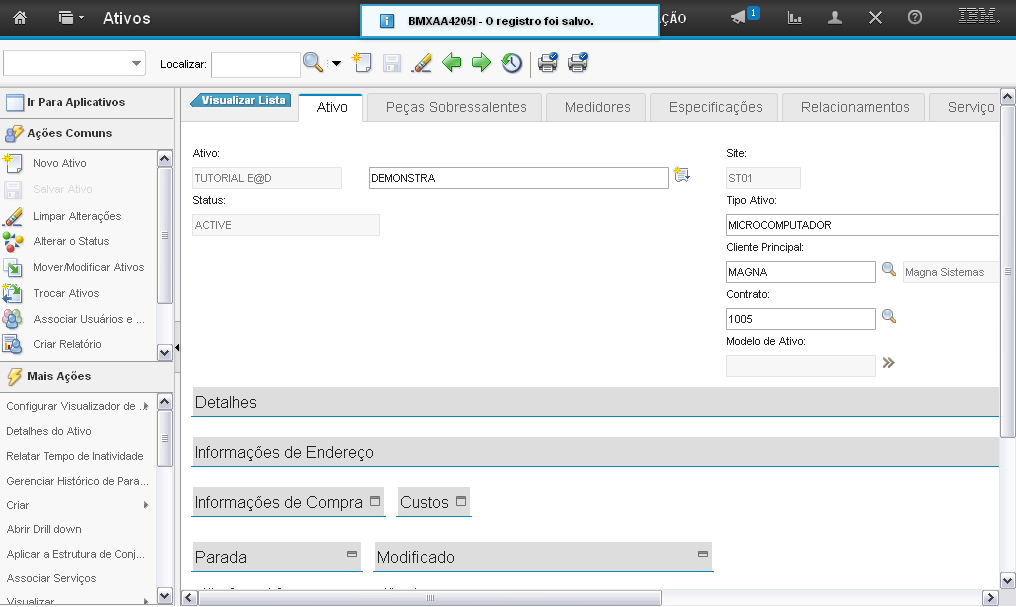Open the bulletin board megaphone notifications
The width and height of the screenshot is (1016, 607).
point(739,18)
